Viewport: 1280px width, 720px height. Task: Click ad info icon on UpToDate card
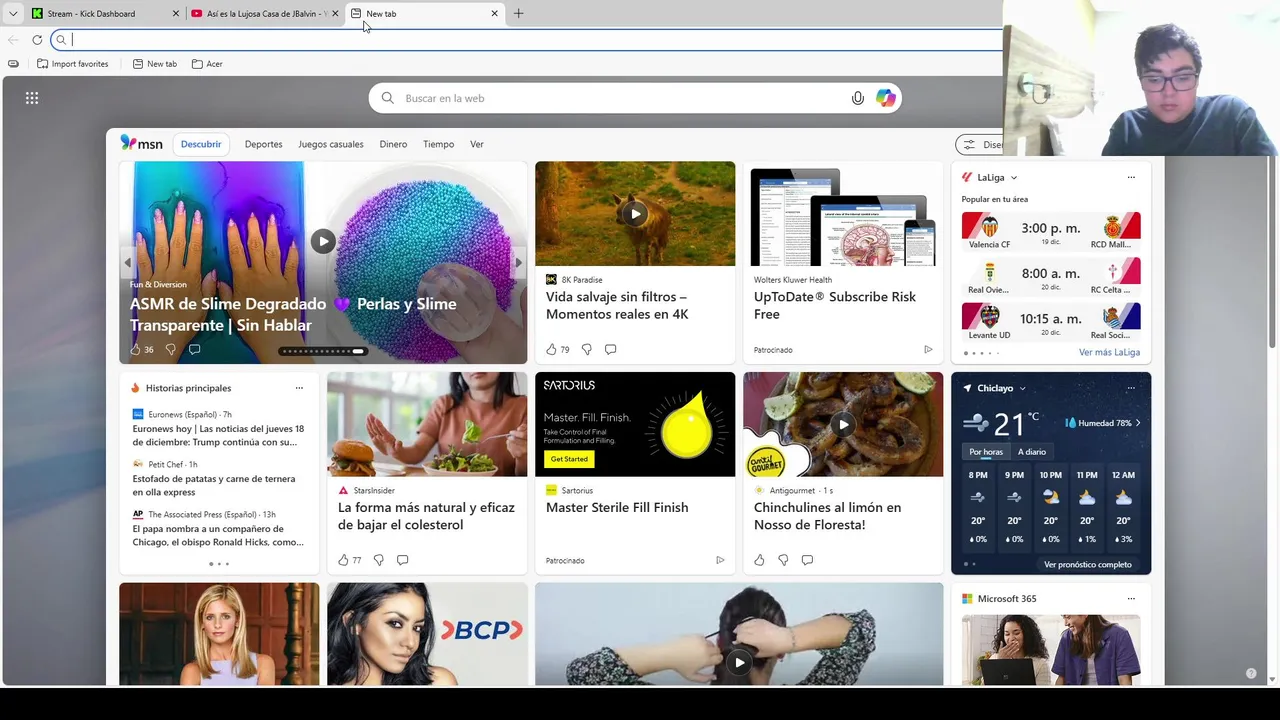click(928, 350)
